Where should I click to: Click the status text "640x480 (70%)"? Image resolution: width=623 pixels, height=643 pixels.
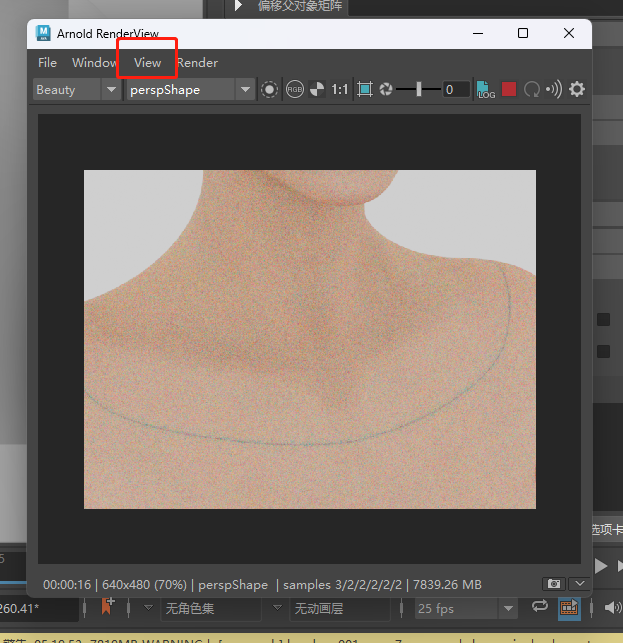click(144, 584)
